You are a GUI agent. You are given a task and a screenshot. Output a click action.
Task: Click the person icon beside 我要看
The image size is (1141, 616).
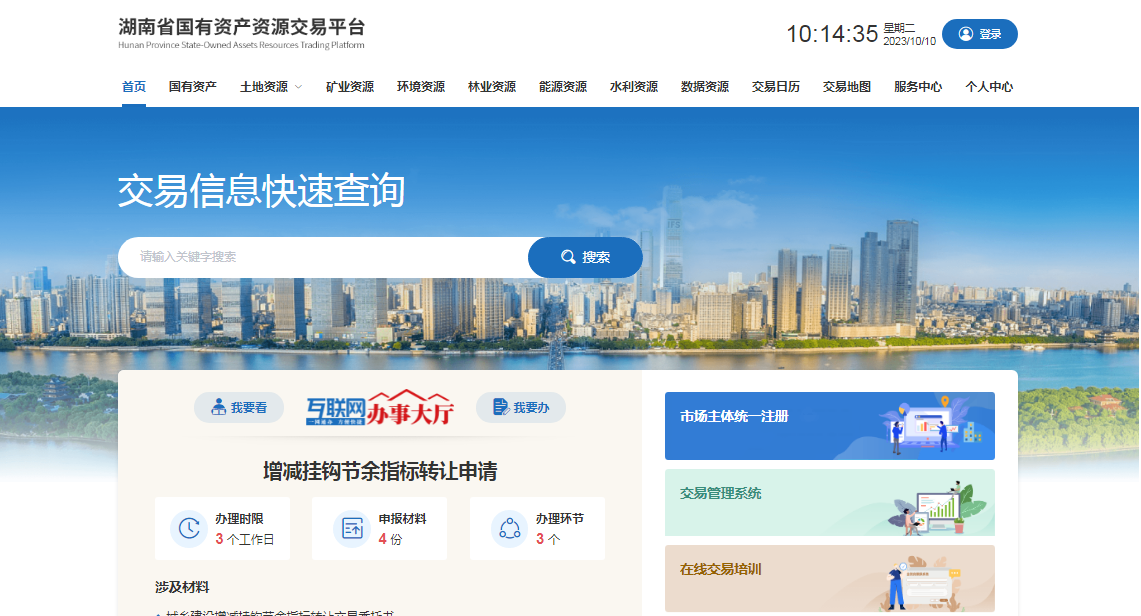[x=218, y=408]
